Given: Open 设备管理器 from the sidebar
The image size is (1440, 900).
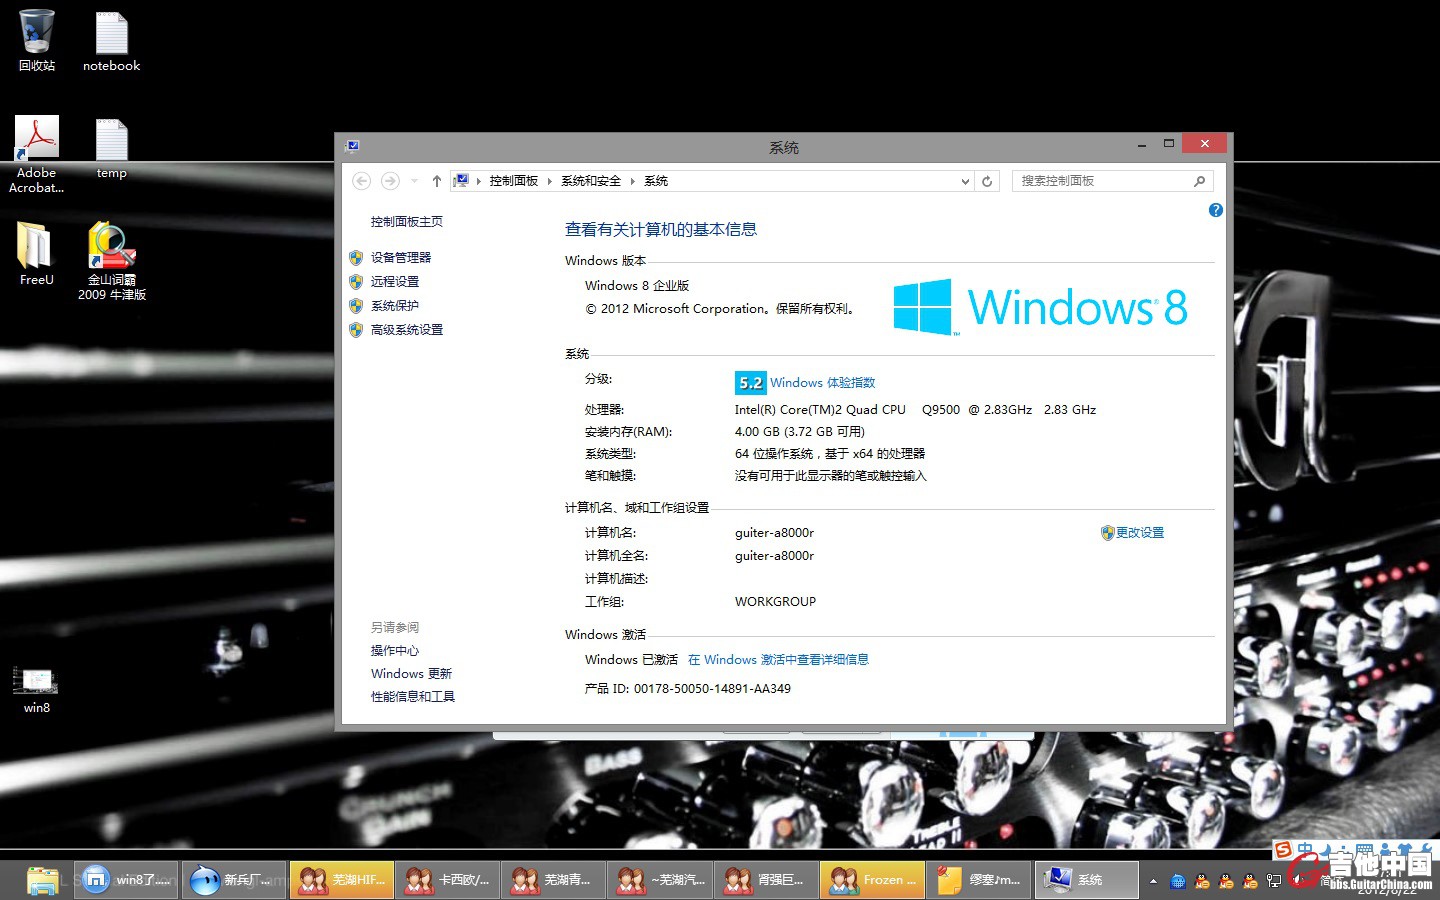Looking at the screenshot, I should coord(401,257).
